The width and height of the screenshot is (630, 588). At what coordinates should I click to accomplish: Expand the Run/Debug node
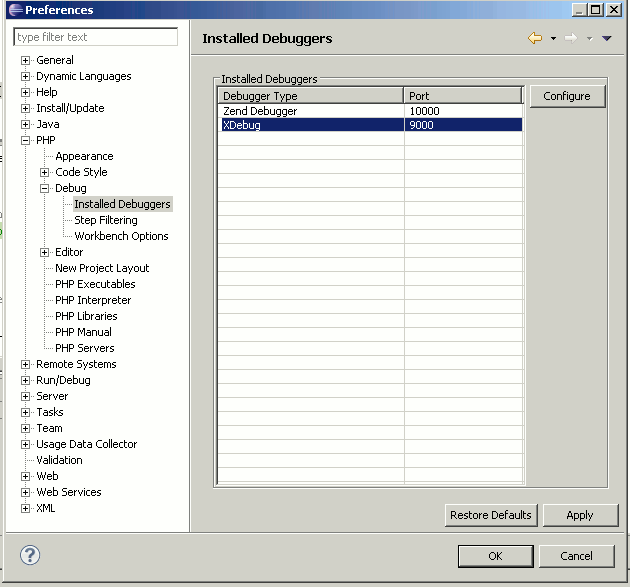pos(25,381)
